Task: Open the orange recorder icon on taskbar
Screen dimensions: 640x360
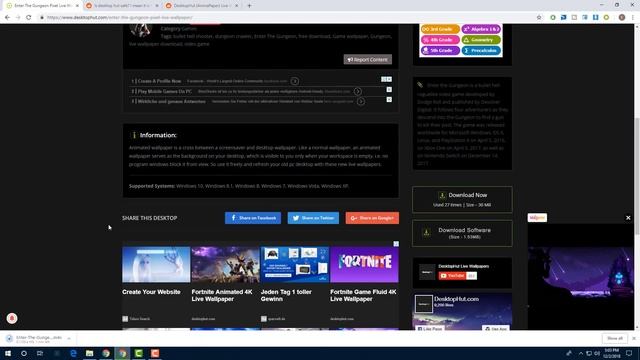Action: tap(155, 353)
